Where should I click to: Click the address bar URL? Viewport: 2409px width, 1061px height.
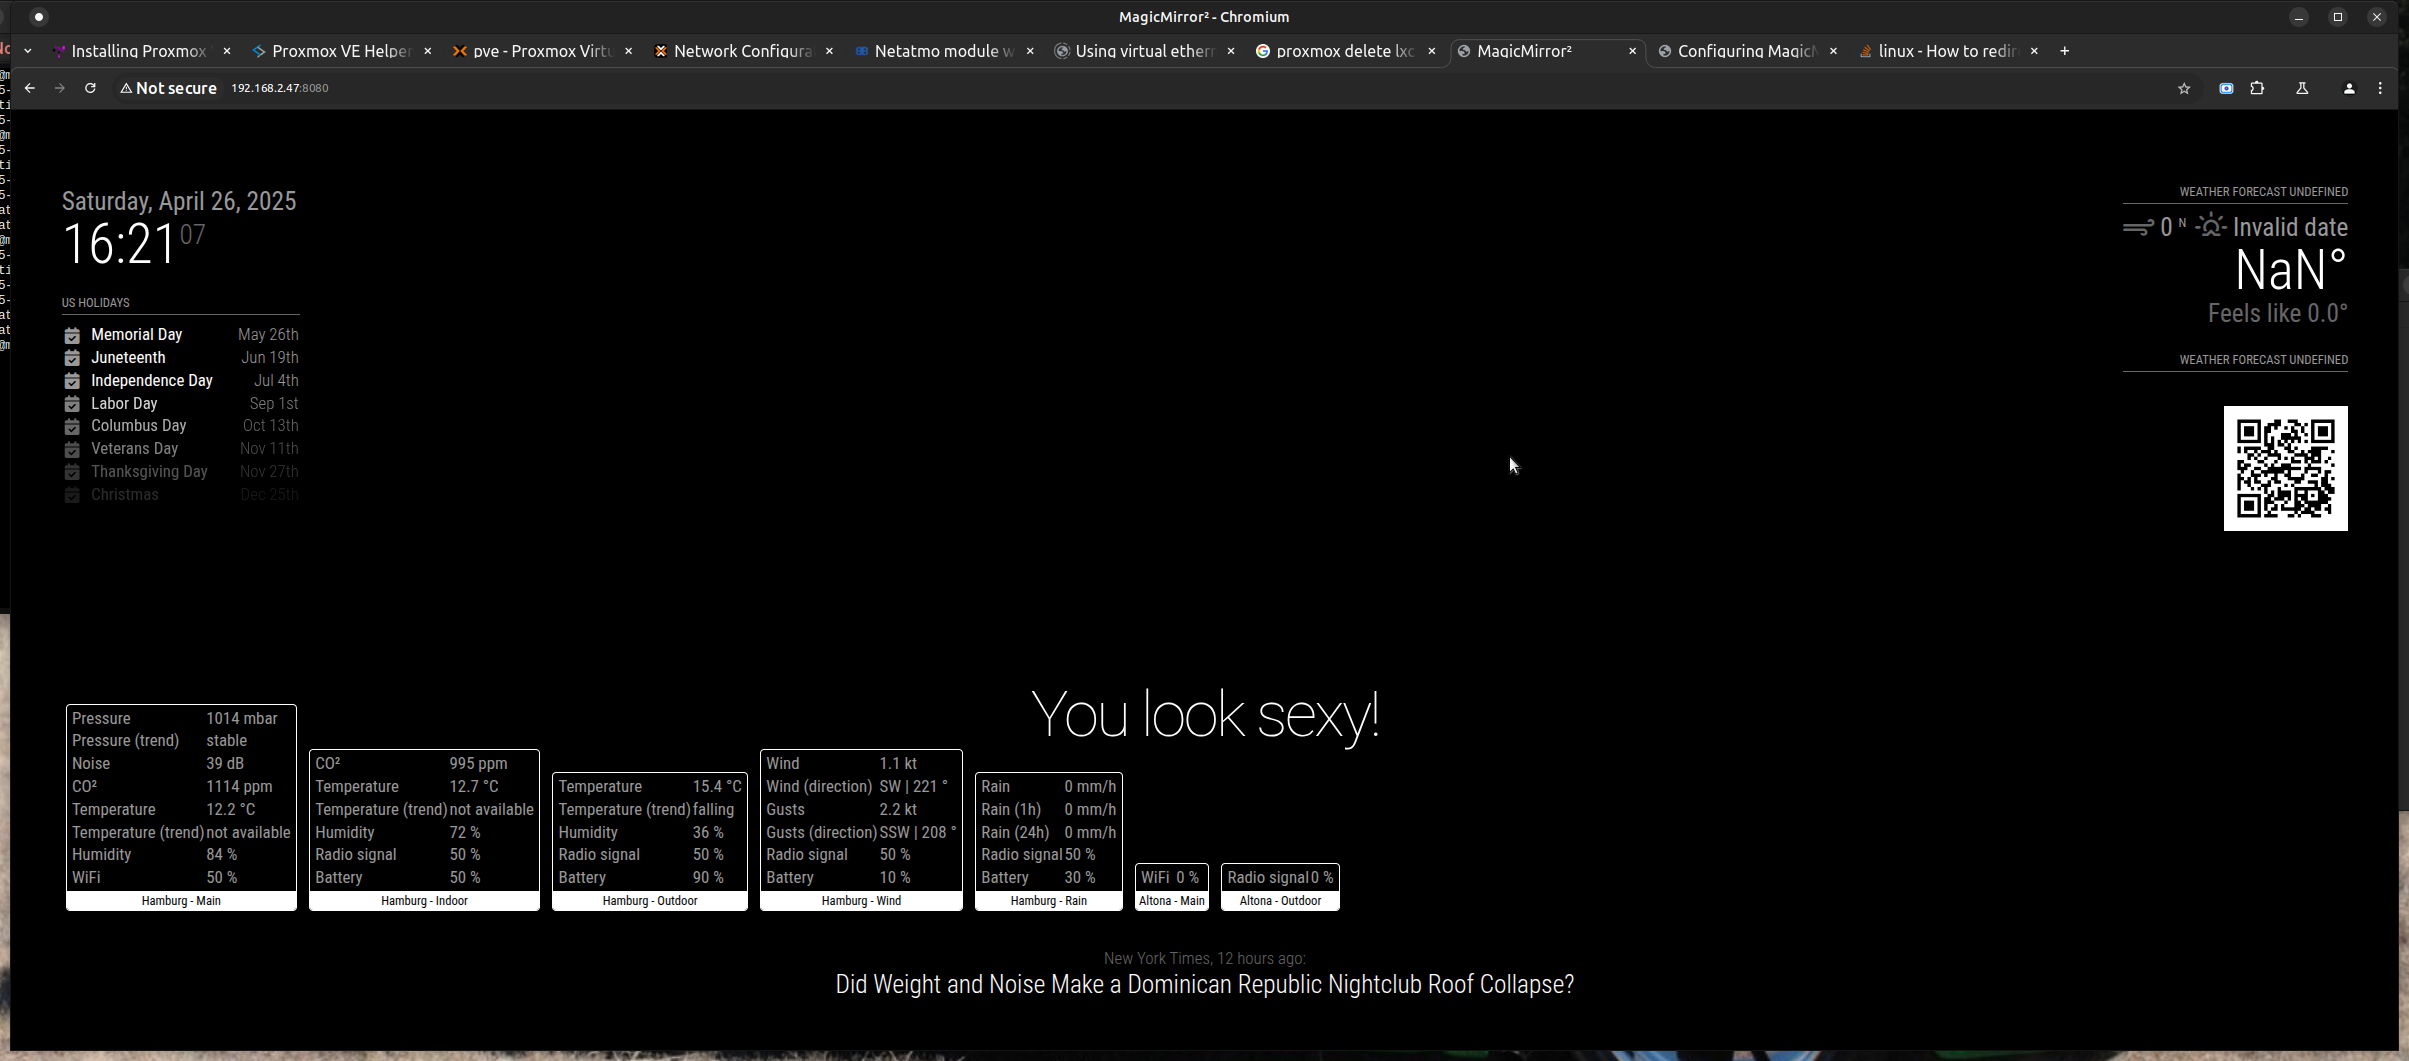click(280, 88)
